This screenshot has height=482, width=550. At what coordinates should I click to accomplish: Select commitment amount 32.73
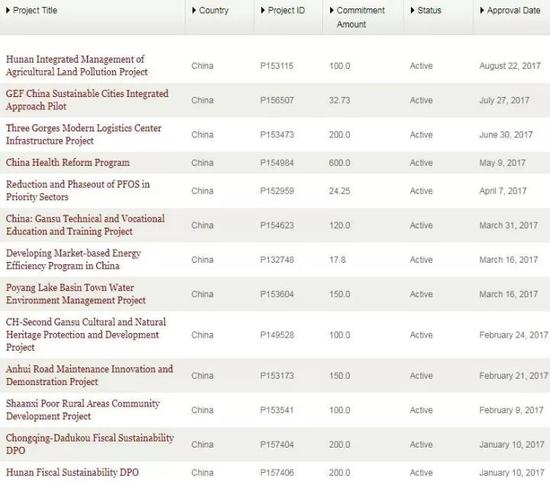point(339,100)
